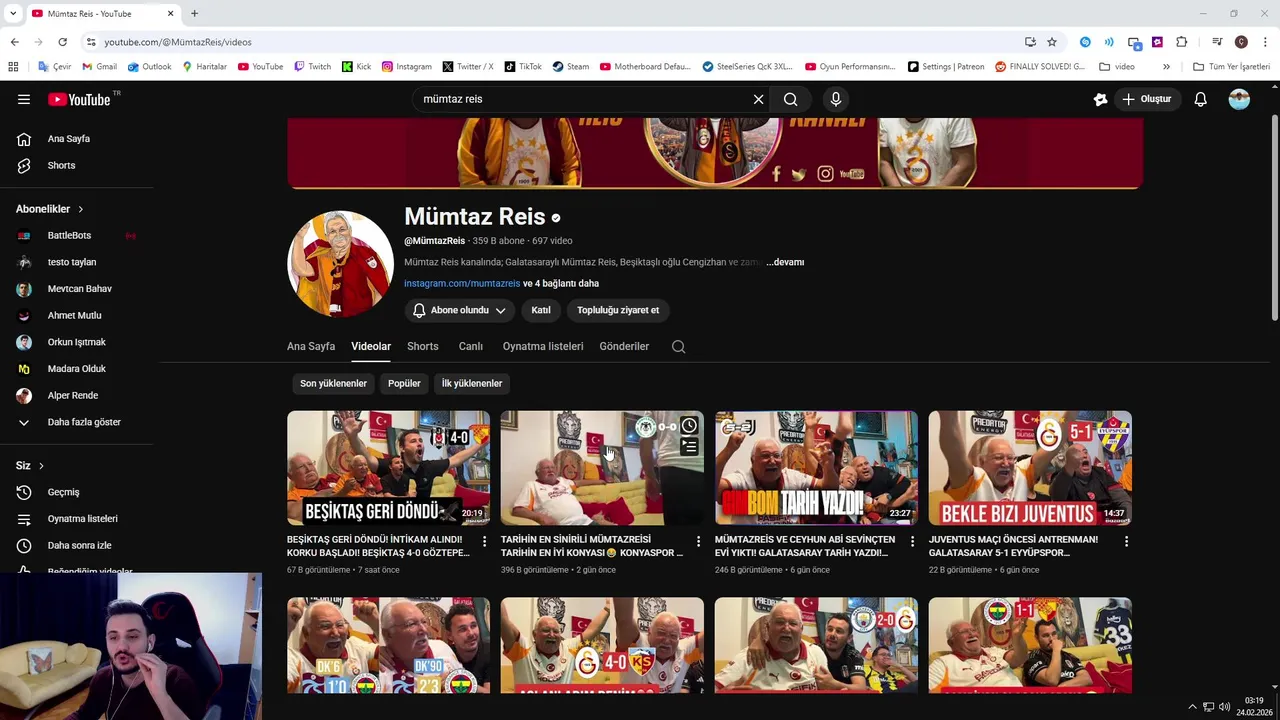Open the notifications bell in the header

(x=1200, y=99)
